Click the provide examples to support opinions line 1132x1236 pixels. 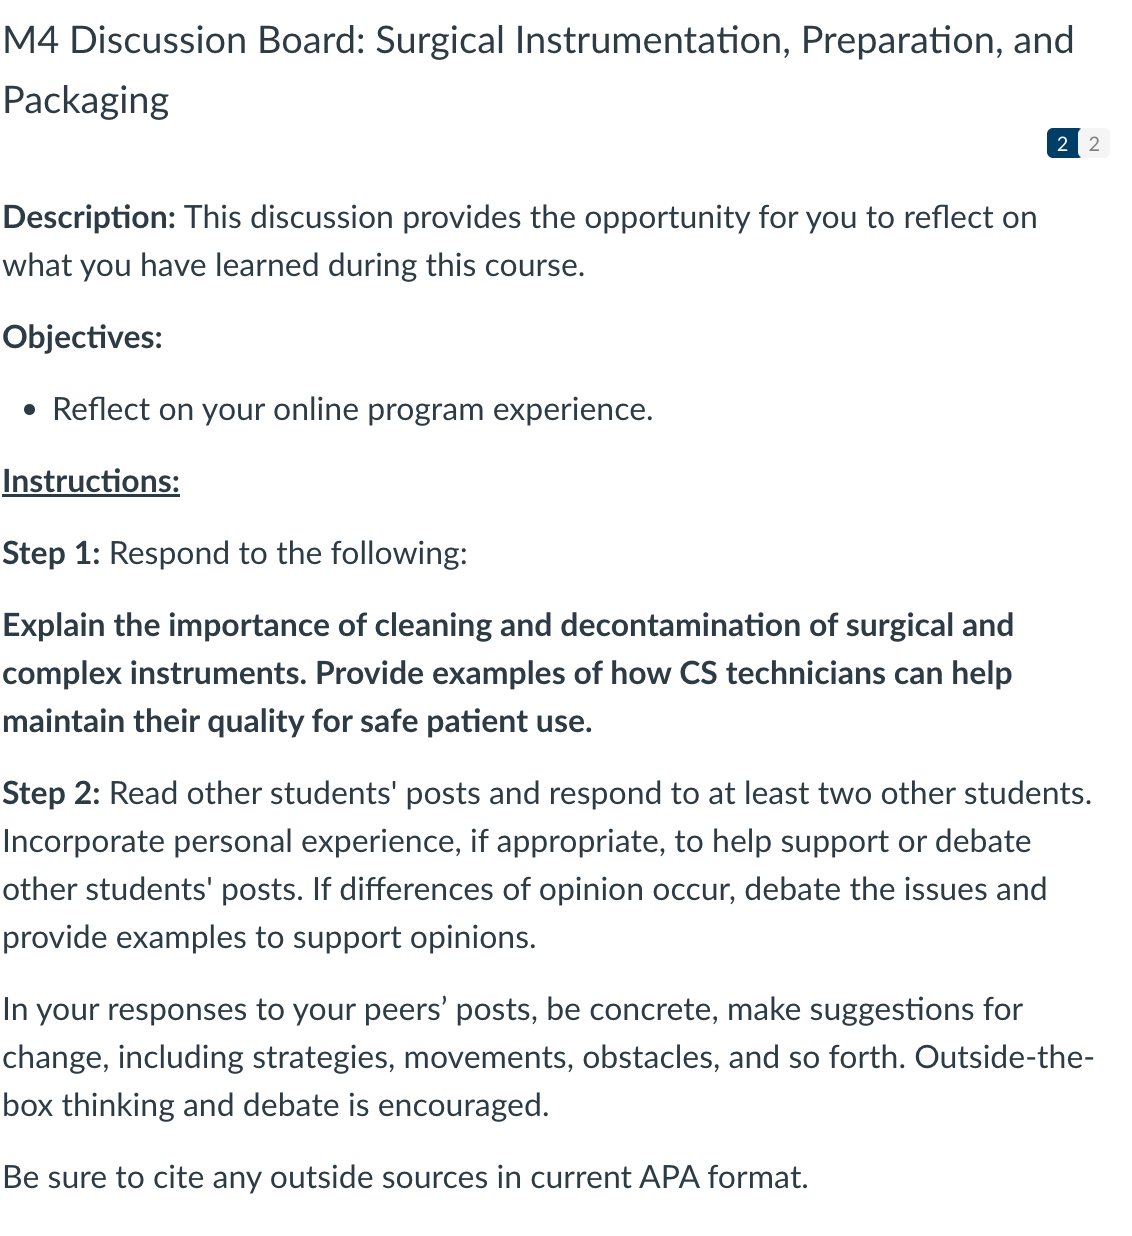pos(269,937)
